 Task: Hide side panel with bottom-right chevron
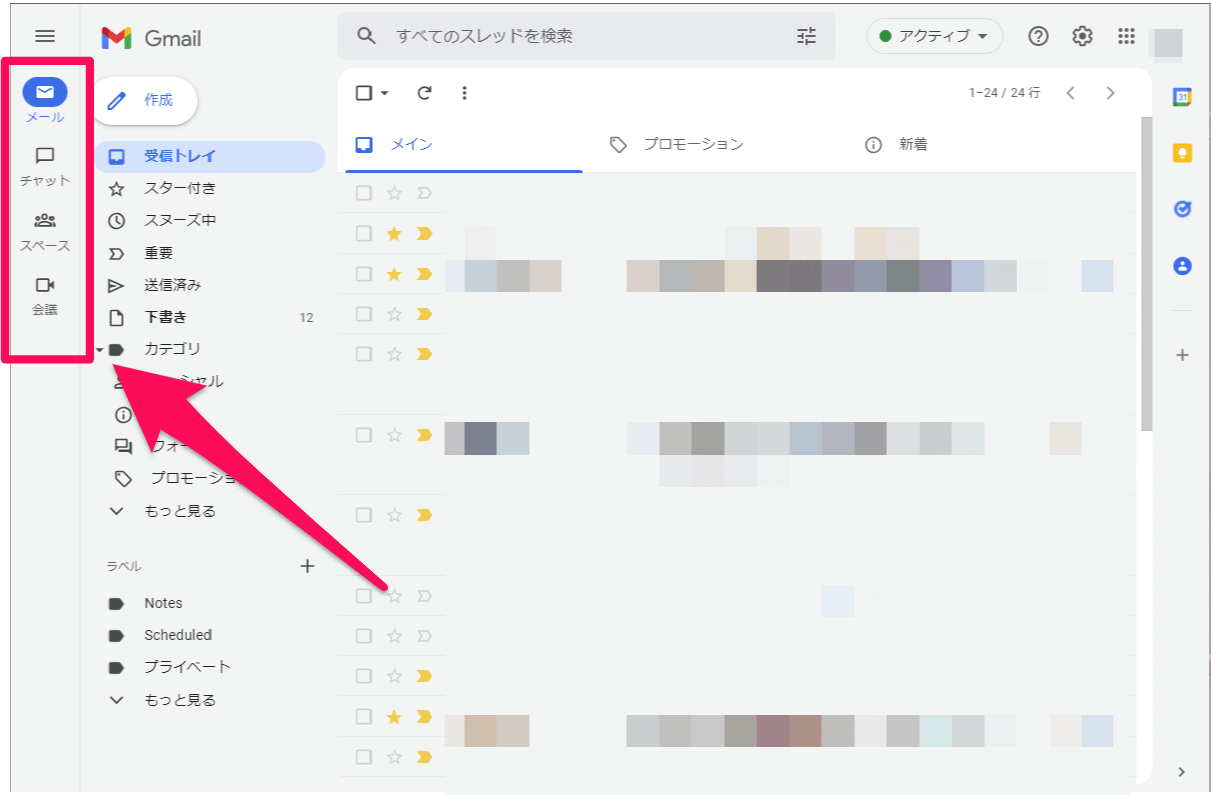pyautogui.click(x=1182, y=771)
